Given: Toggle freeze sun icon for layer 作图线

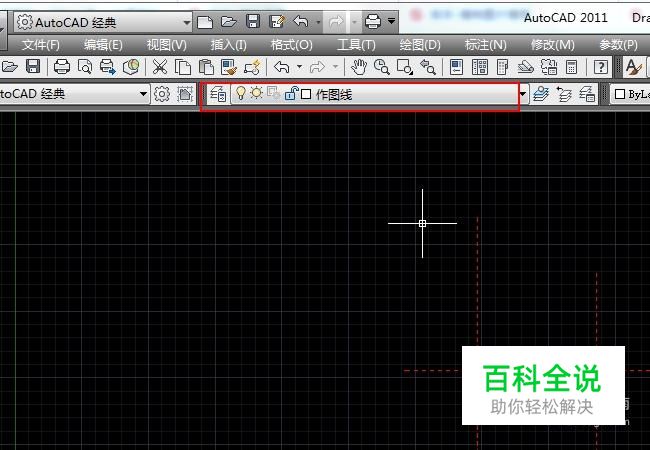Looking at the screenshot, I should pos(256,93).
